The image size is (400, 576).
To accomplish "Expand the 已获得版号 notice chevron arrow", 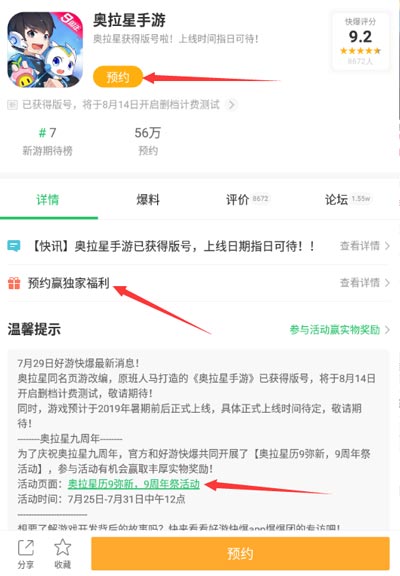I will click(231, 105).
